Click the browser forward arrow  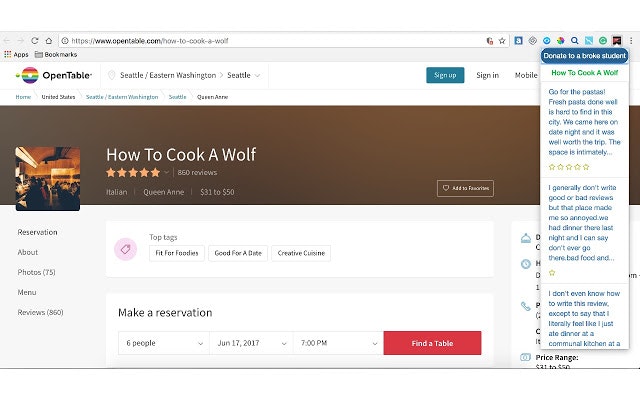point(21,41)
